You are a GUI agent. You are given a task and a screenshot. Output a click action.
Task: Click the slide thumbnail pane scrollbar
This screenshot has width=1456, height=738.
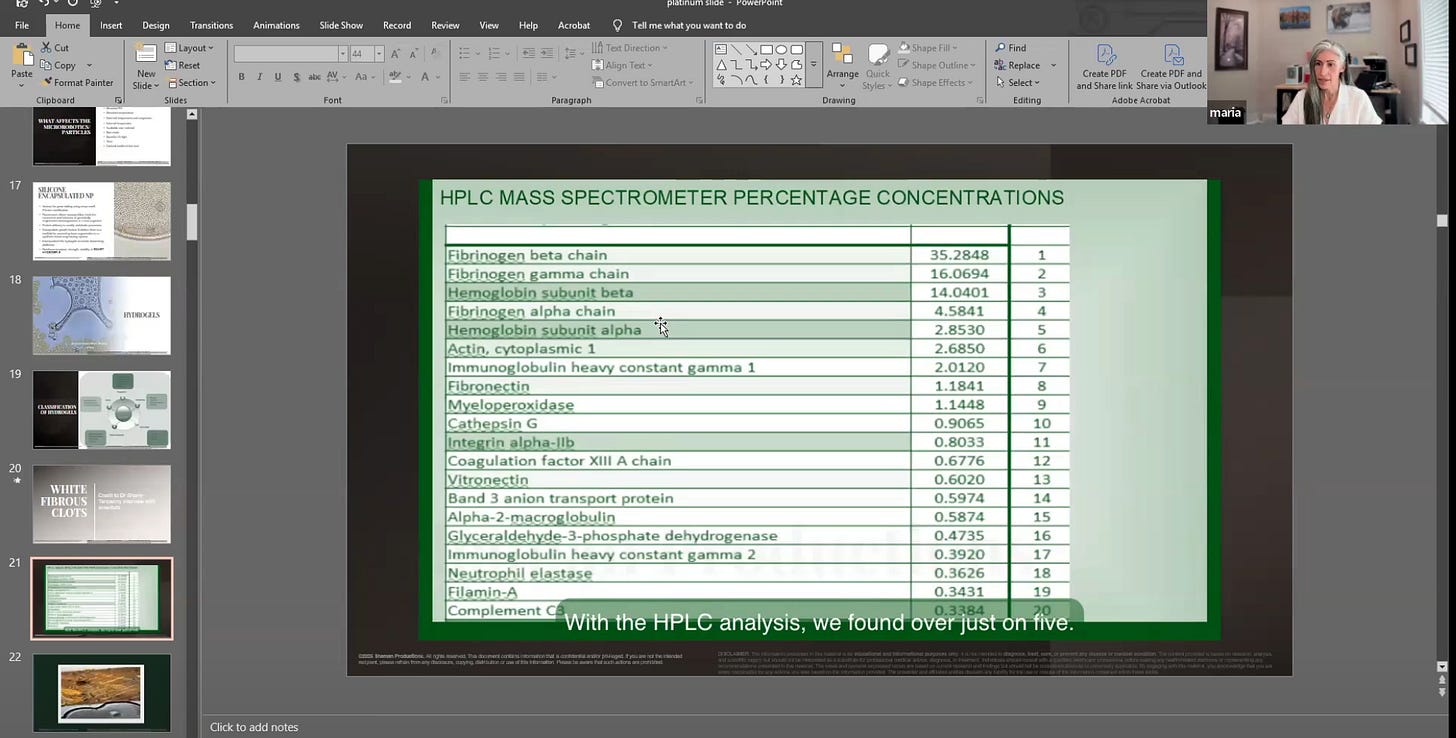pyautogui.click(x=192, y=222)
